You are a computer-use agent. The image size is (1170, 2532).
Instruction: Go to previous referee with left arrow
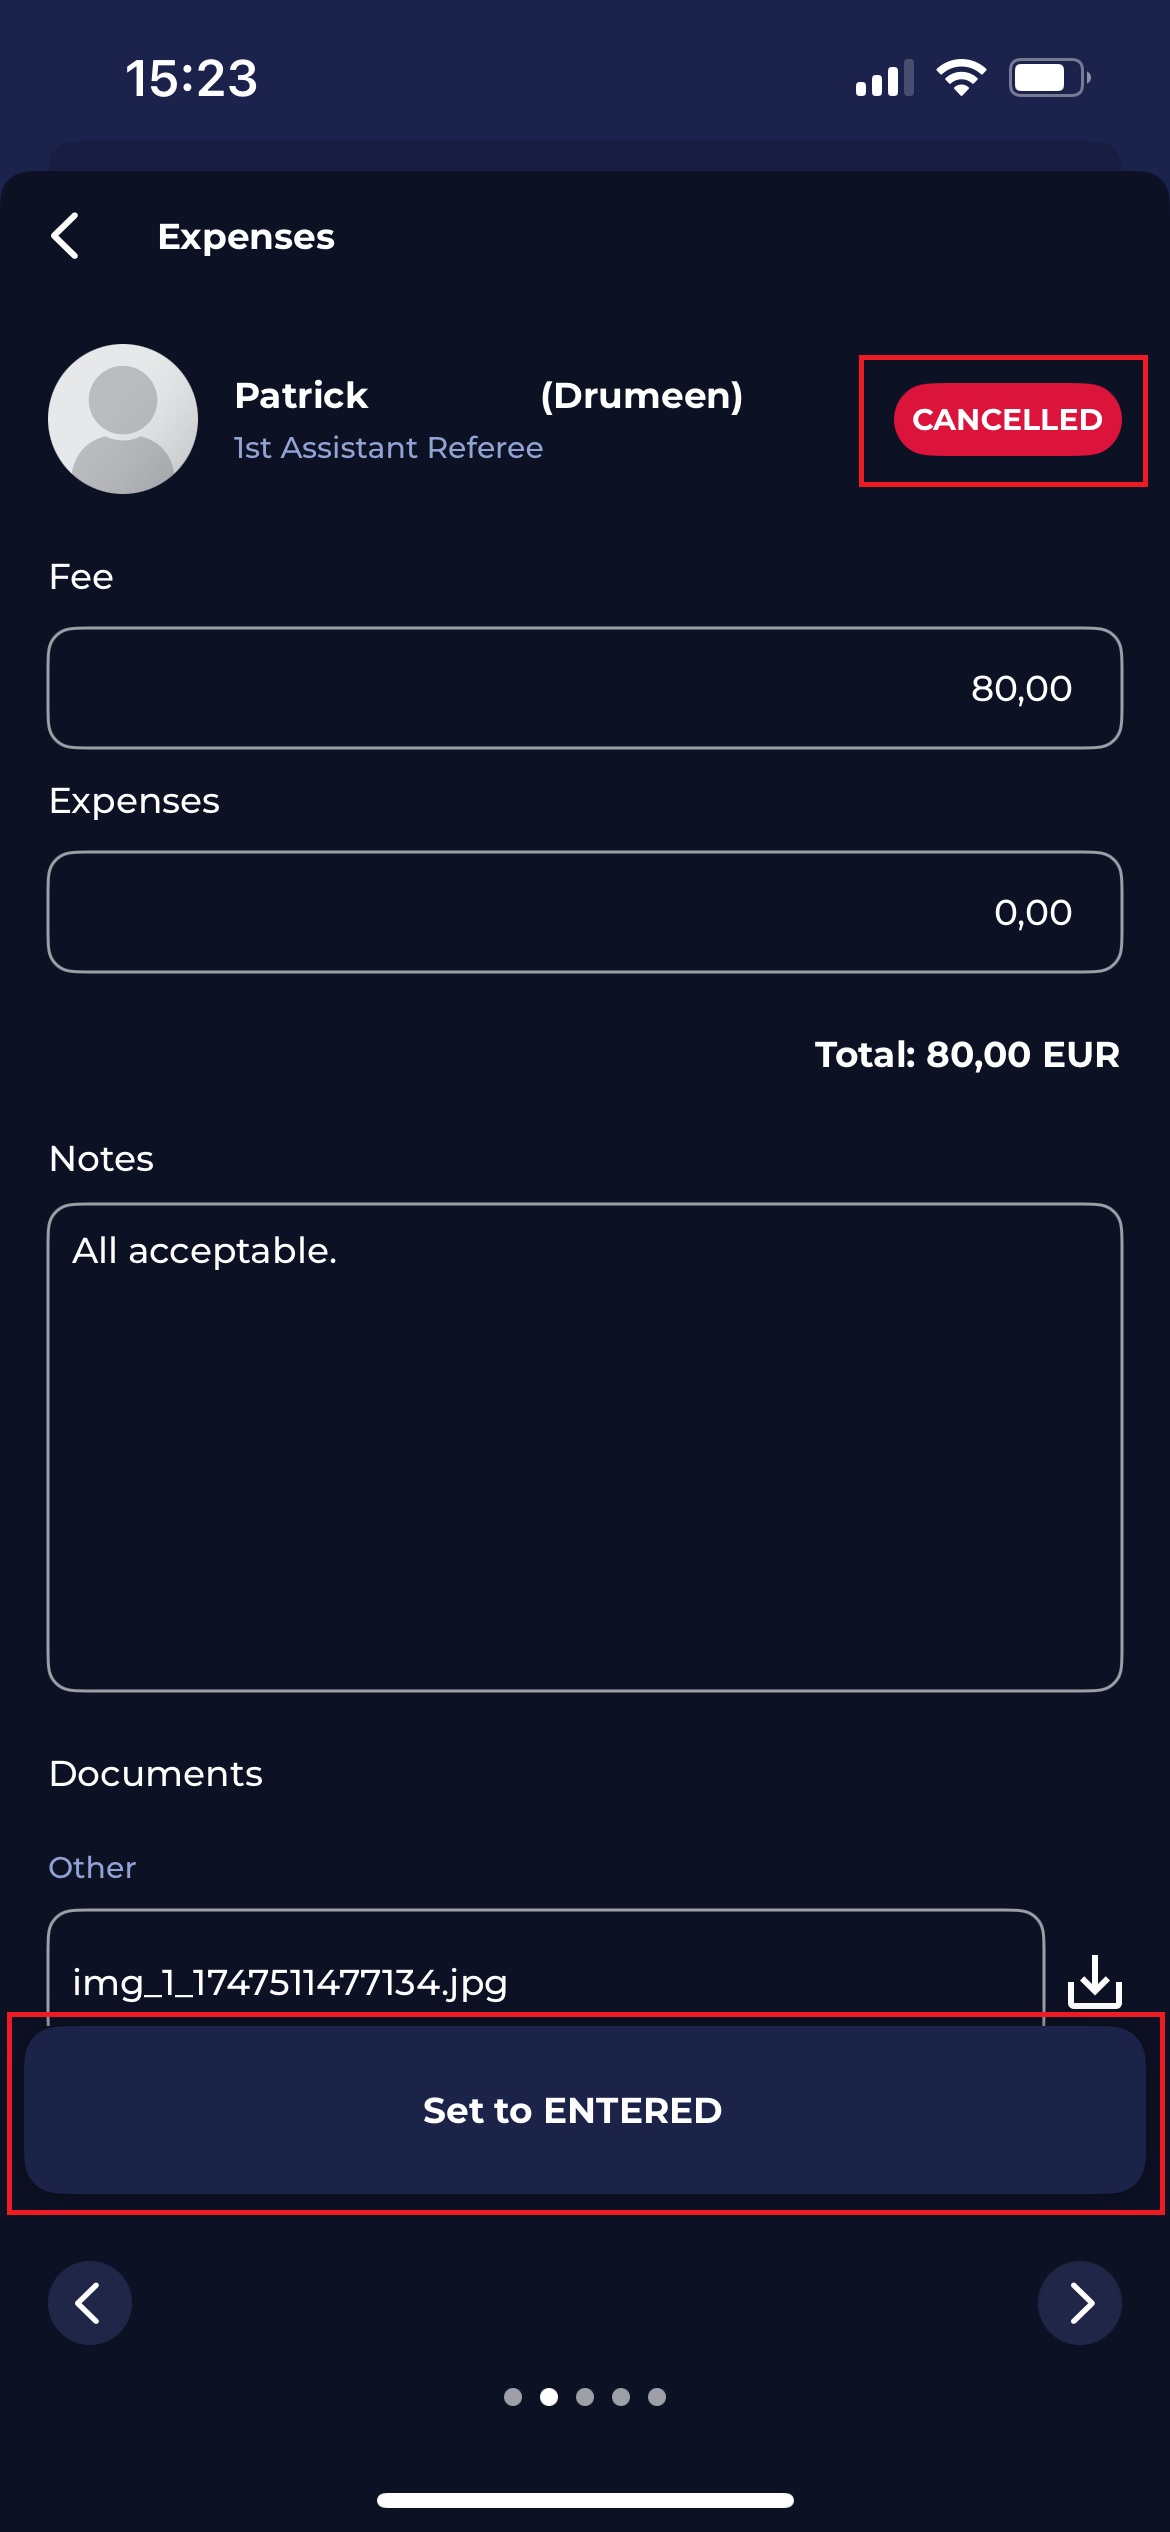pos(90,2302)
